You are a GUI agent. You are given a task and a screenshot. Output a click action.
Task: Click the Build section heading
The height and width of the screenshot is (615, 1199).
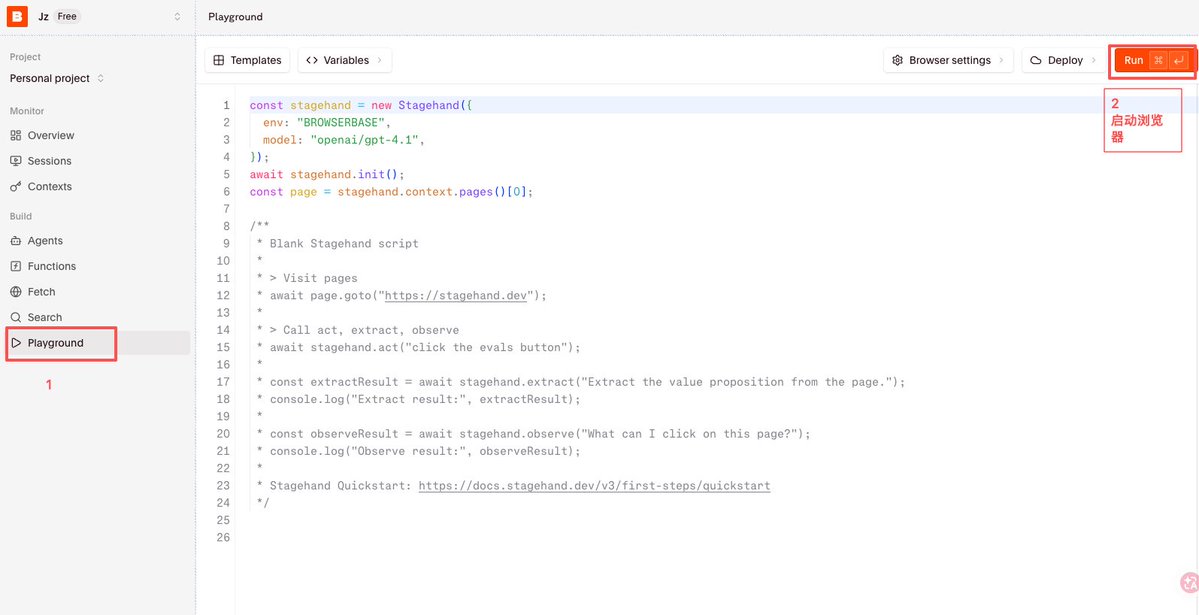21,216
